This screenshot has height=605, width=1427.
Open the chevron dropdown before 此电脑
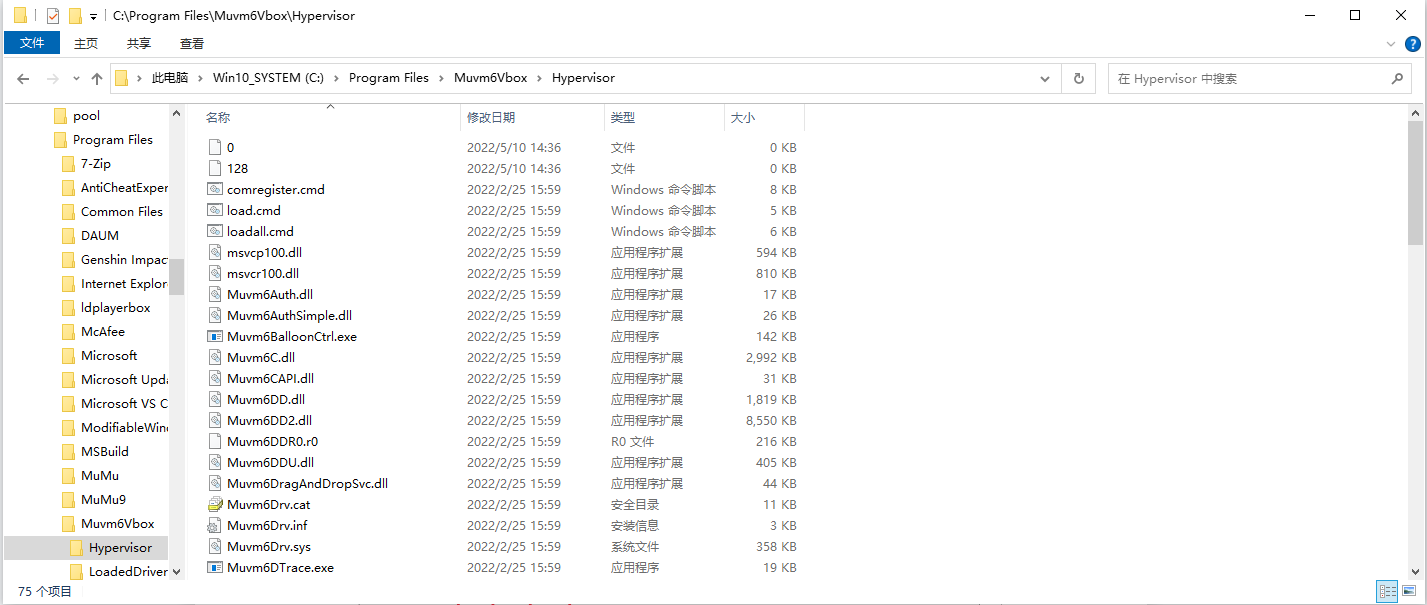pyautogui.click(x=139, y=78)
